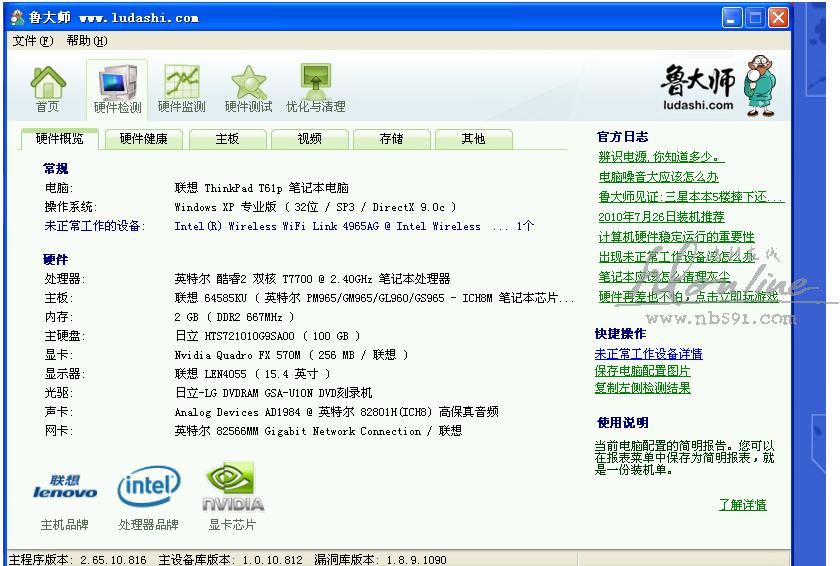This screenshot has height=566, width=840.
Task: Open link 鲁大师见证:三星本本5楼摔下还...
Action: coord(691,197)
